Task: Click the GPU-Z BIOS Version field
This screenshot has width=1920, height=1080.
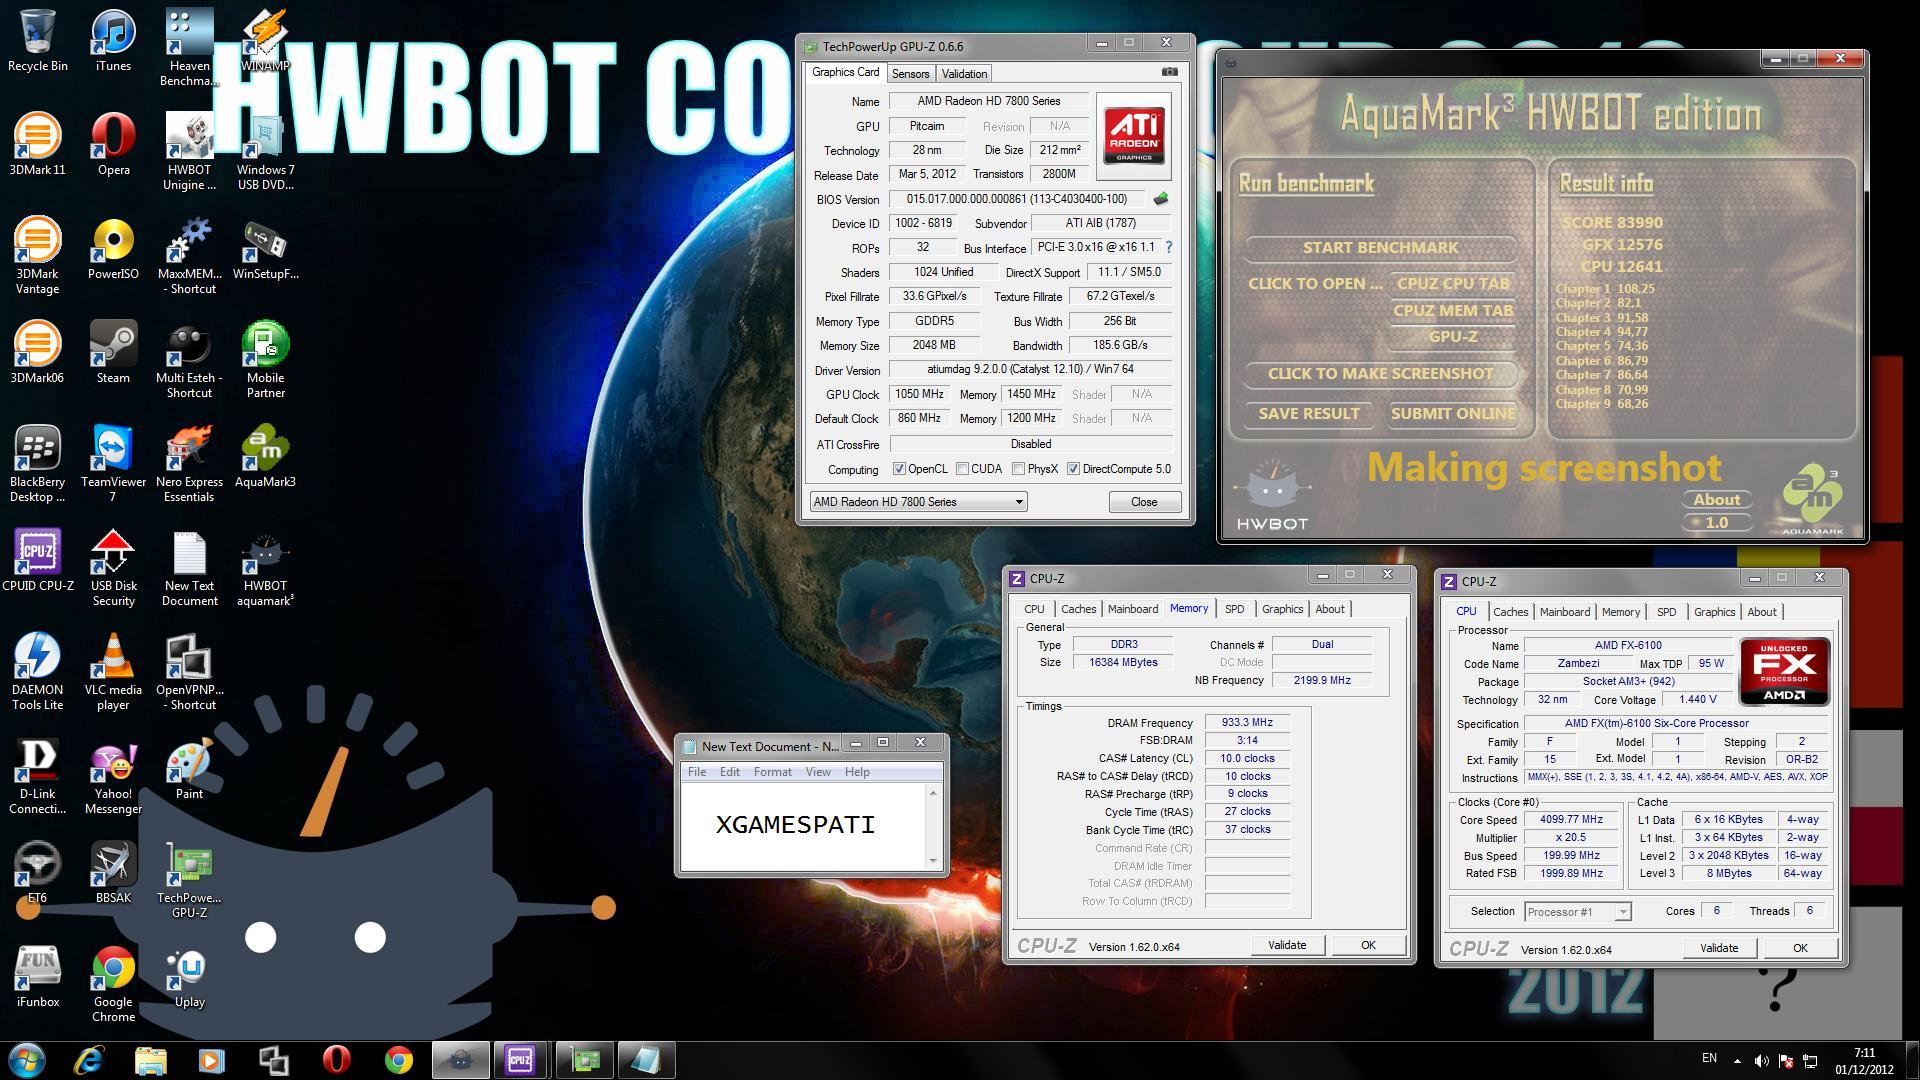Action: tap(1017, 199)
